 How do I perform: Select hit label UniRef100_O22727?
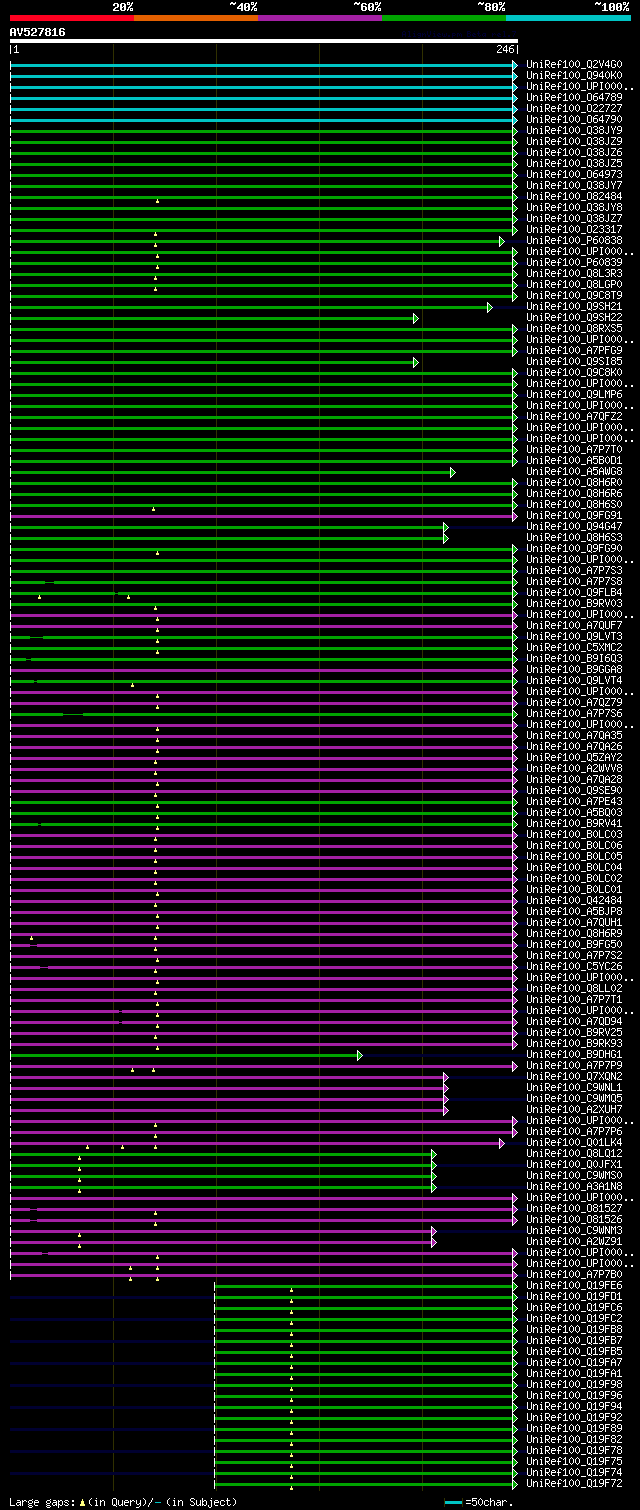click(574, 109)
